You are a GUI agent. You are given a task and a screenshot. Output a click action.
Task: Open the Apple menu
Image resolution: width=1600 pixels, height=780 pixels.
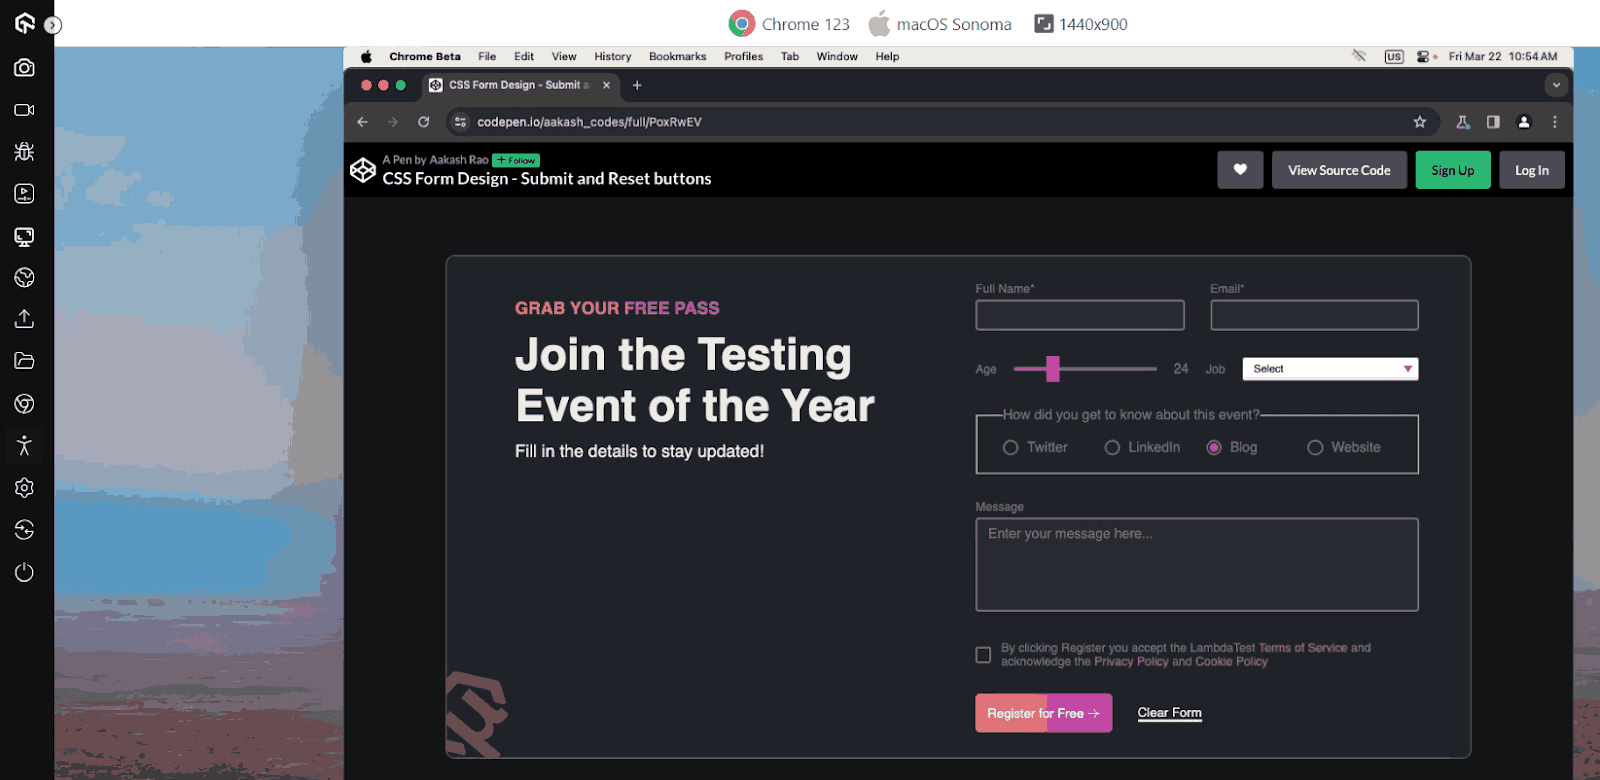pyautogui.click(x=366, y=57)
